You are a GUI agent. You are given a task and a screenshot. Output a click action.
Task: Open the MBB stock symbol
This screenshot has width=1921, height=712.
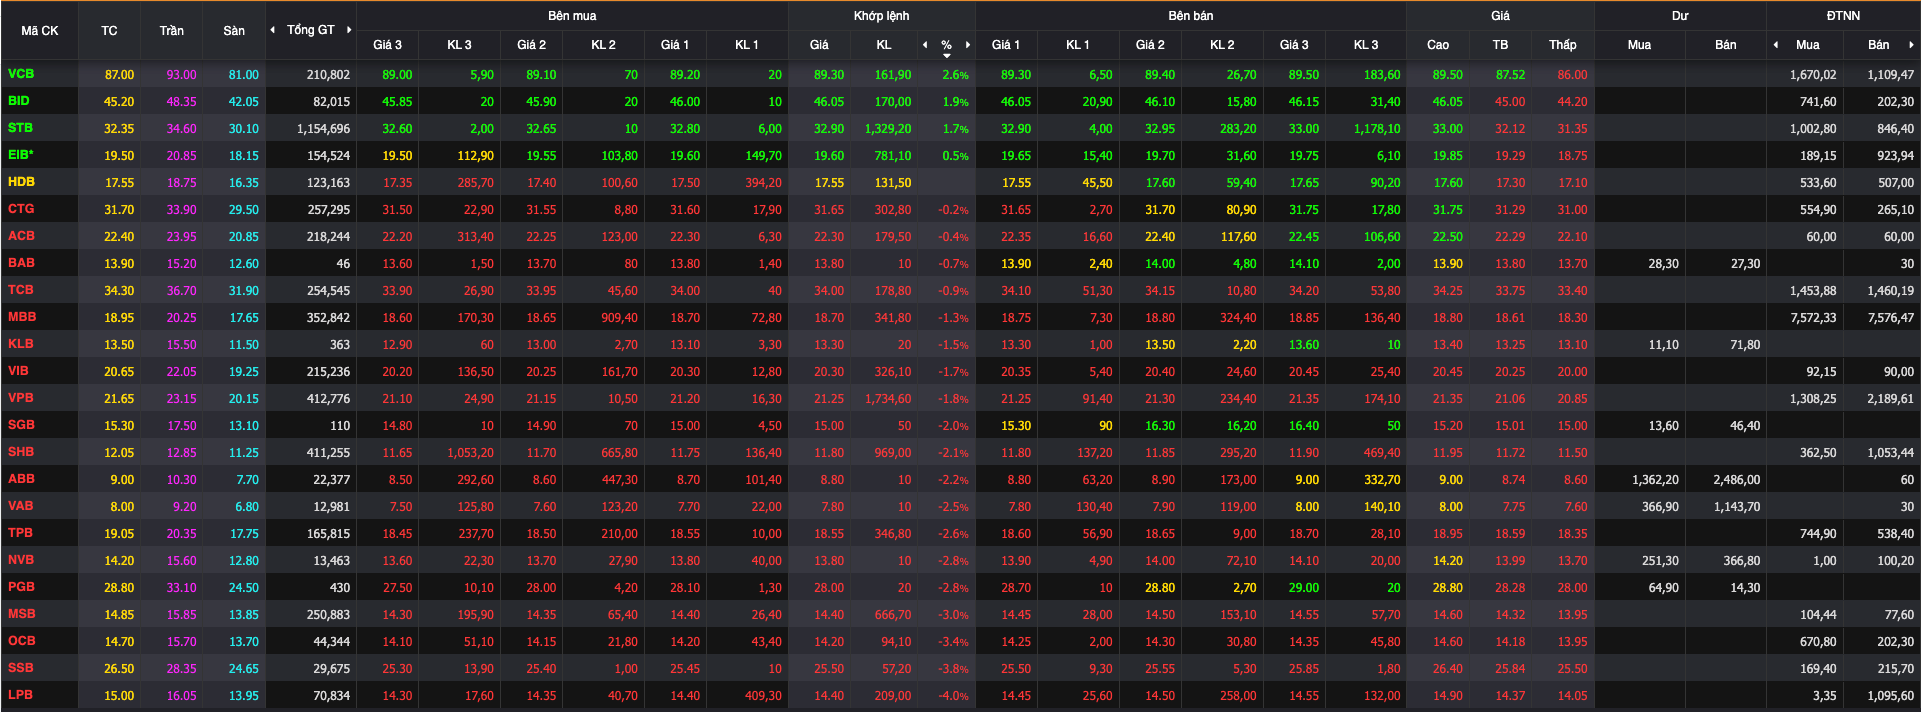pos(22,317)
